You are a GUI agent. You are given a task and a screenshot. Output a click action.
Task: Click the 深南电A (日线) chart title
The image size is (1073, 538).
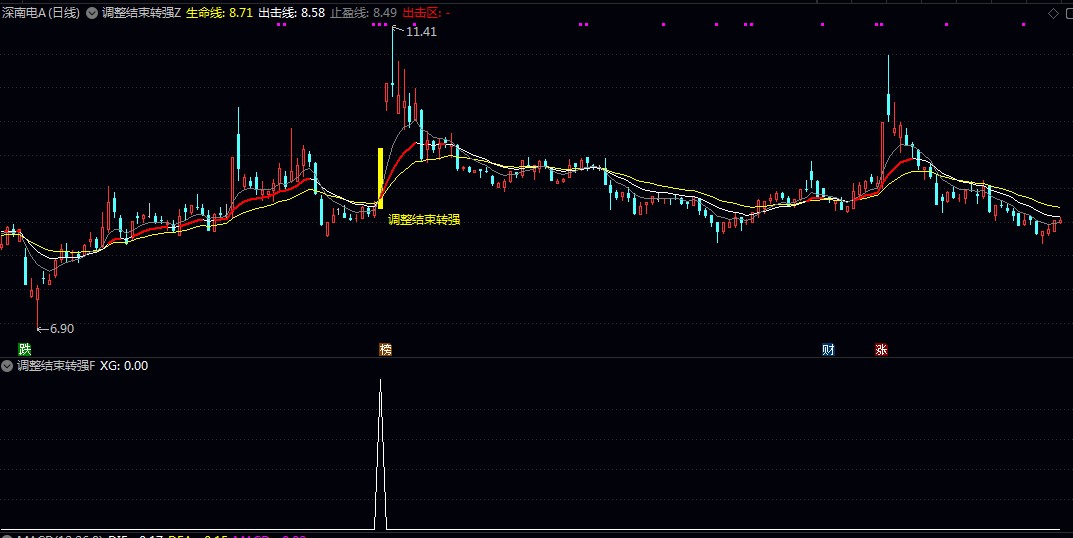point(41,13)
